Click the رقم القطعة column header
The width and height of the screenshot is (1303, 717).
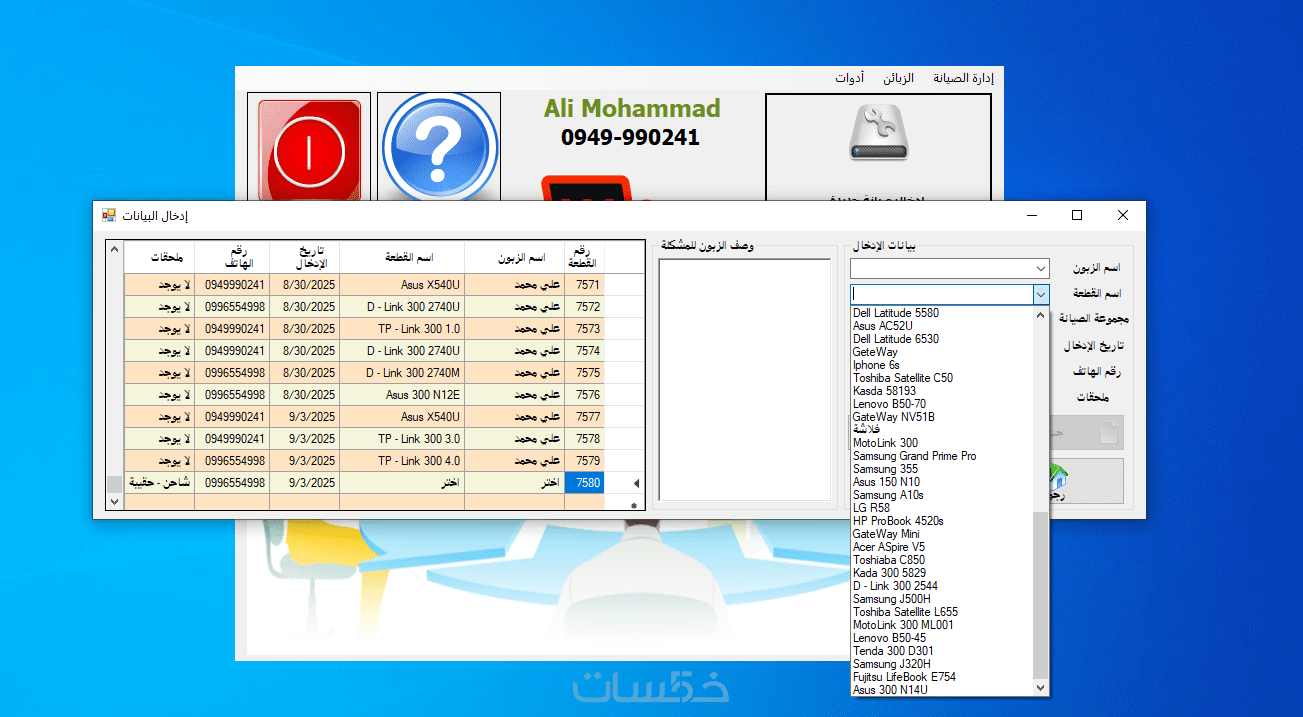click(584, 257)
